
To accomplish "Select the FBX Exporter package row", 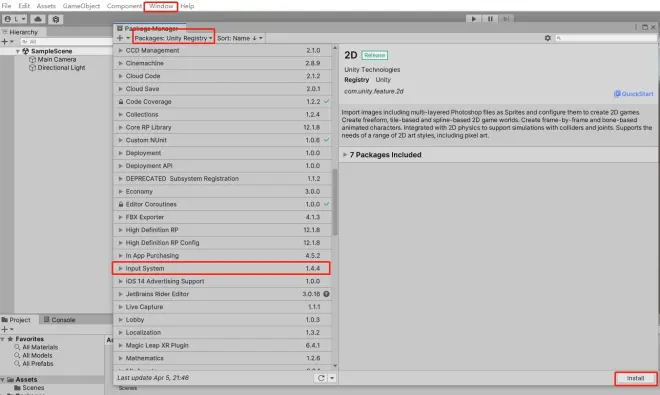I will [x=222, y=217].
